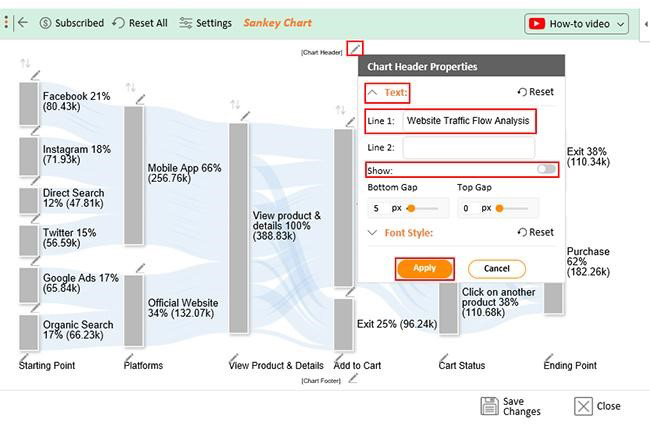The image size is (650, 429).
Task: Open the three-dot menu in the toolbar
Action: pyautogui.click(x=6, y=22)
